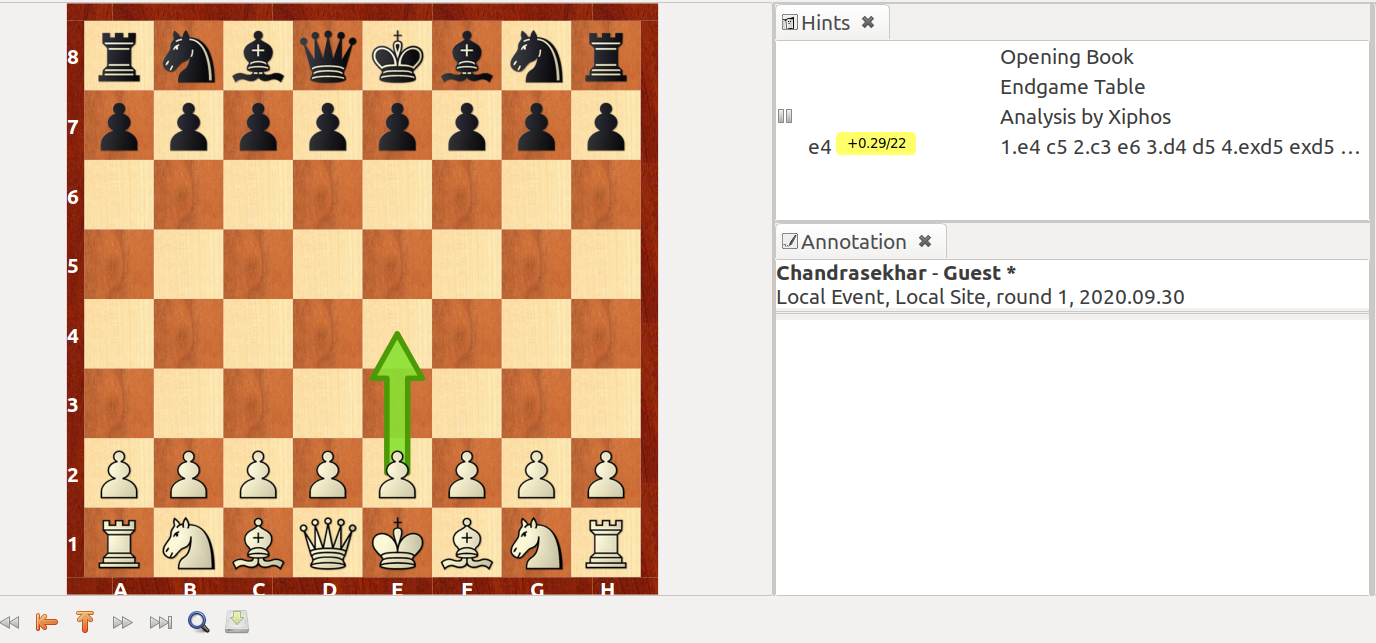Jump to the final move icon
Screen dimensions: 1376x643
pyautogui.click(x=160, y=622)
